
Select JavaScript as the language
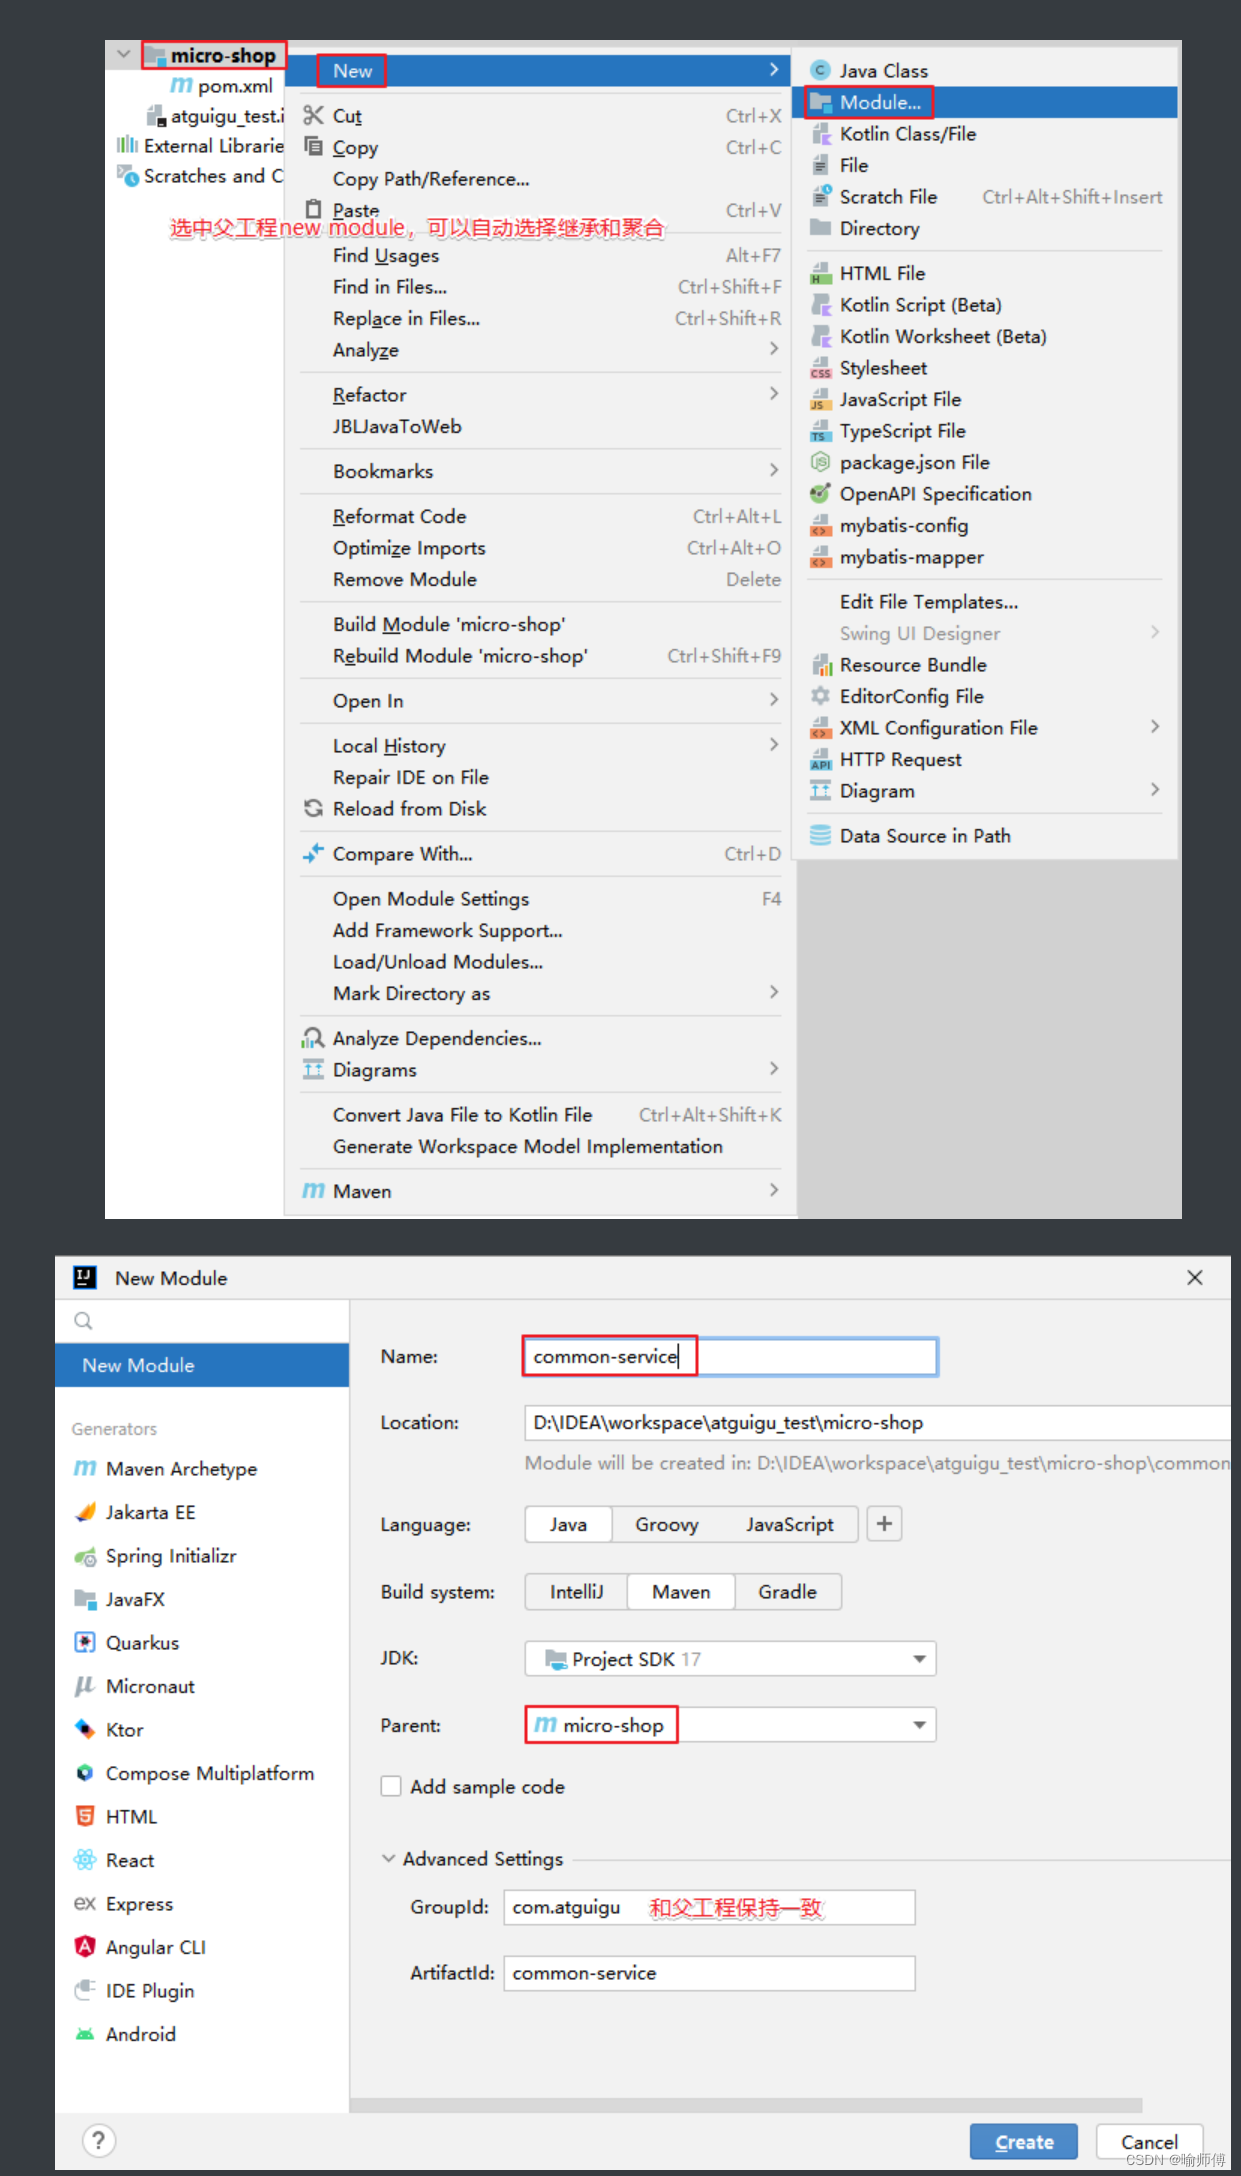(789, 1524)
